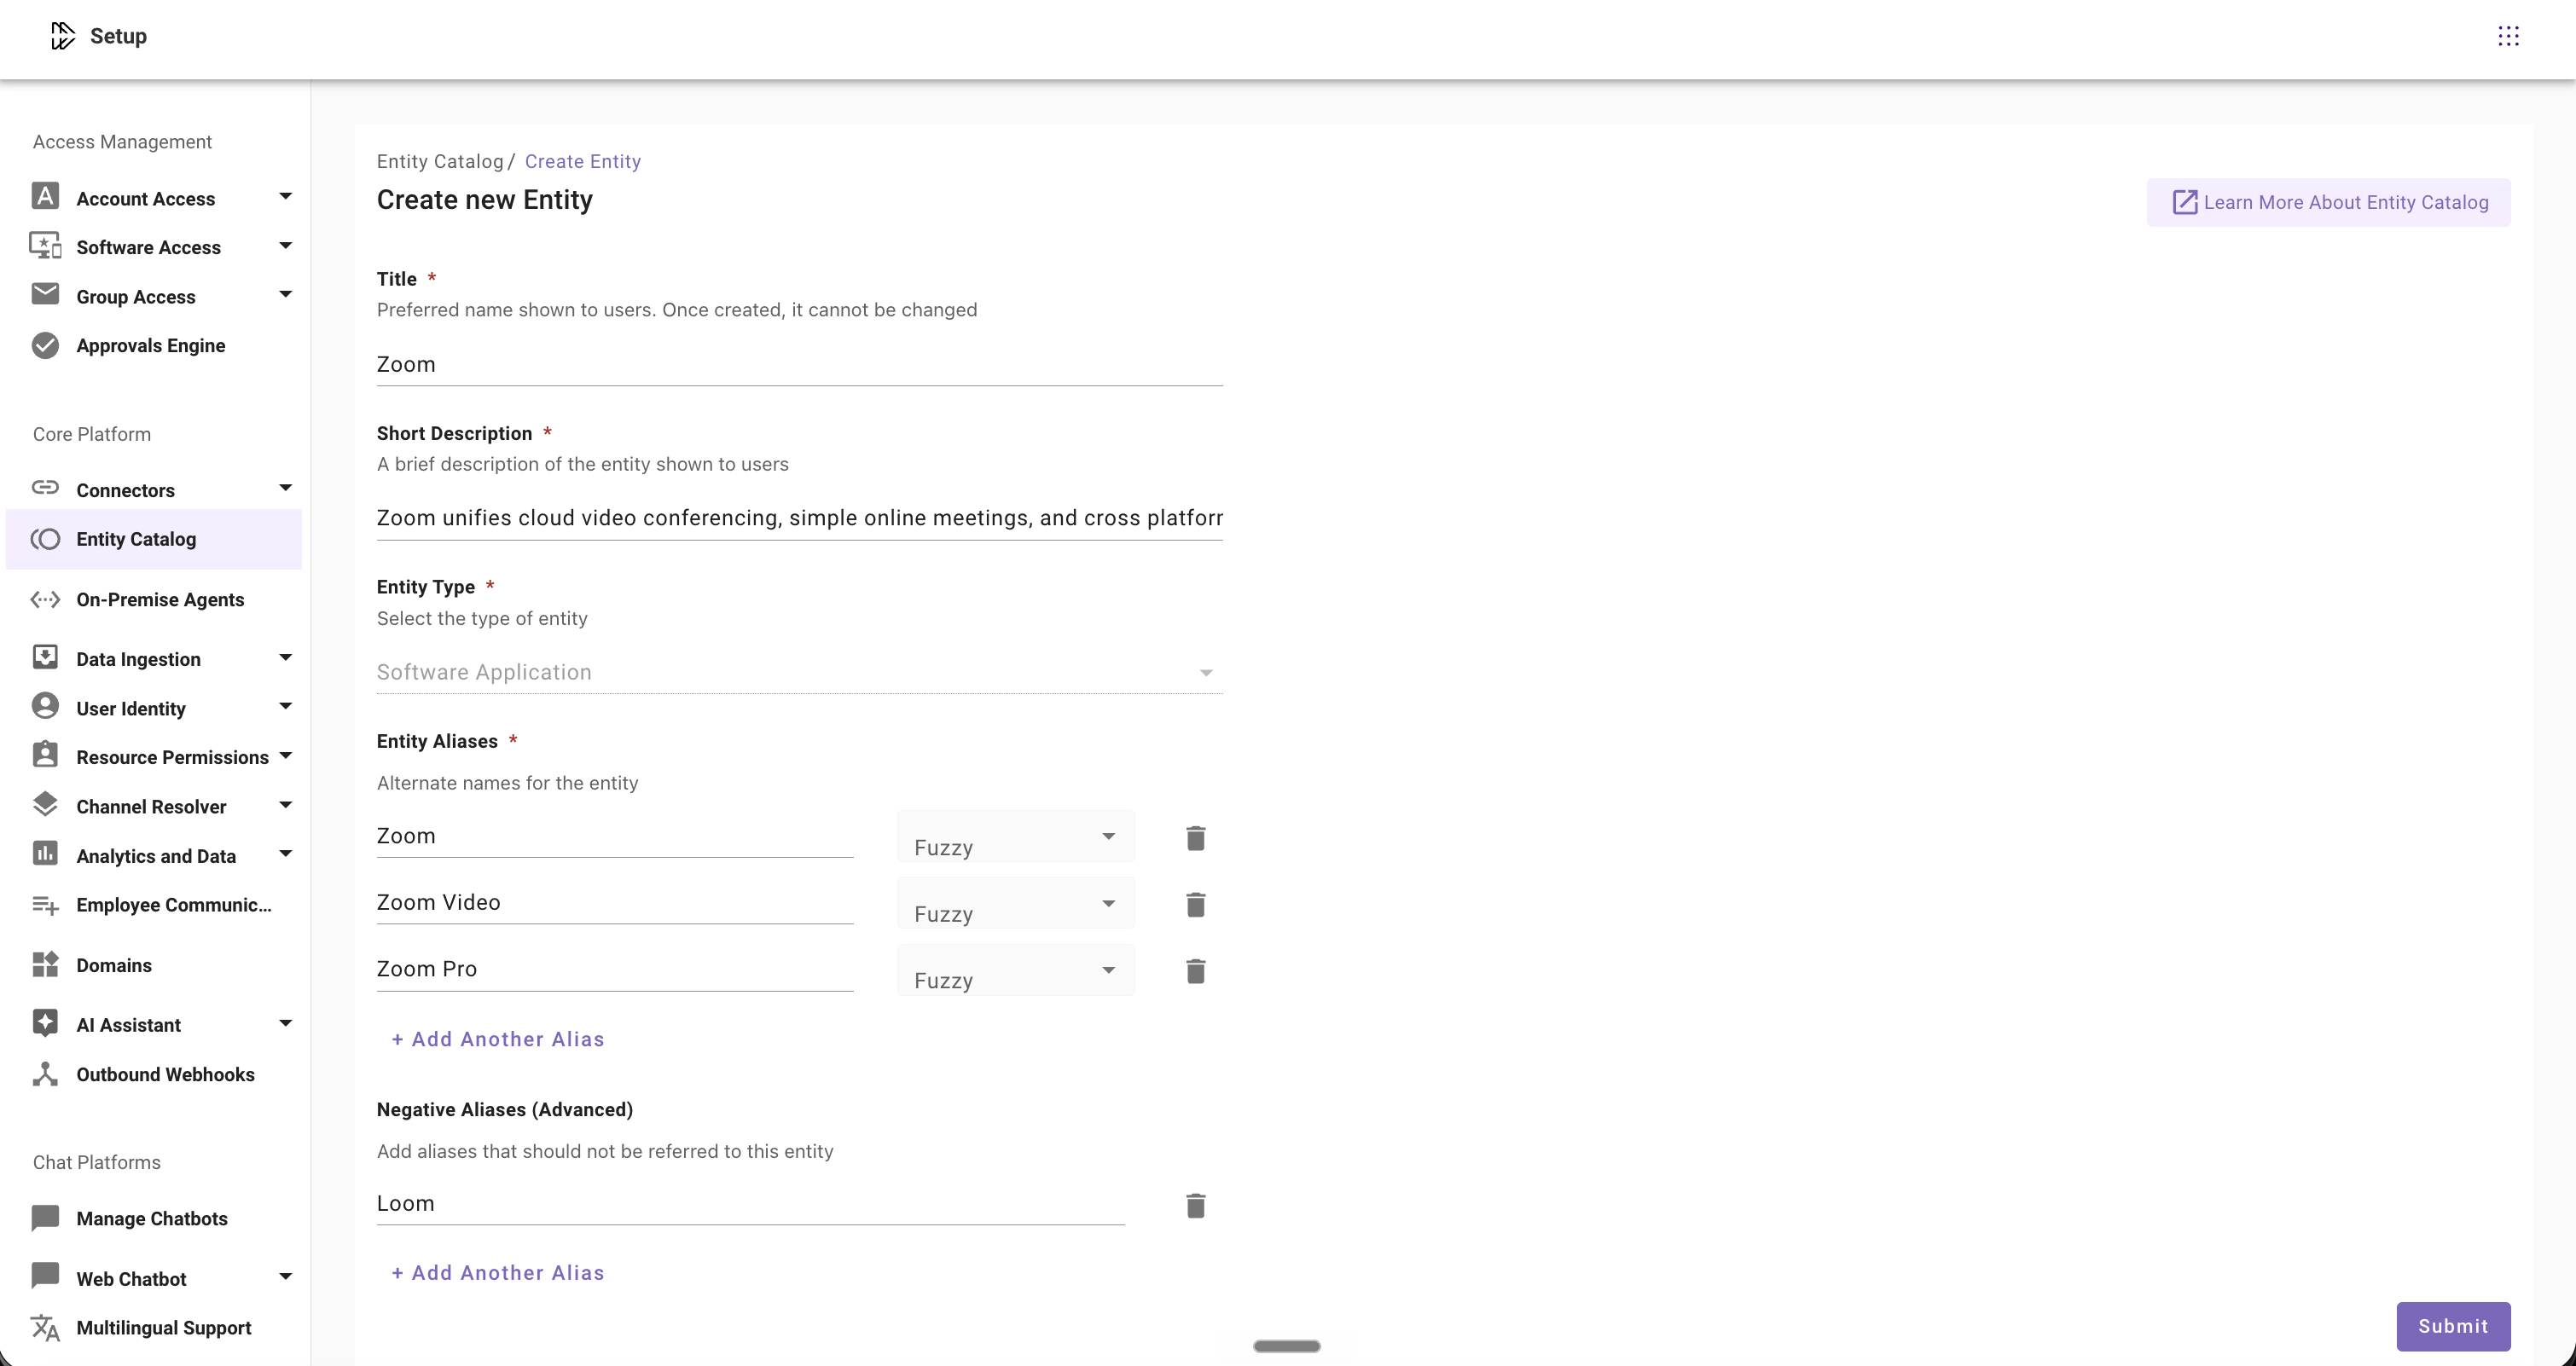Open match type dropdown for Zoom Video
This screenshot has height=1366, width=2576.
pyautogui.click(x=1015, y=903)
